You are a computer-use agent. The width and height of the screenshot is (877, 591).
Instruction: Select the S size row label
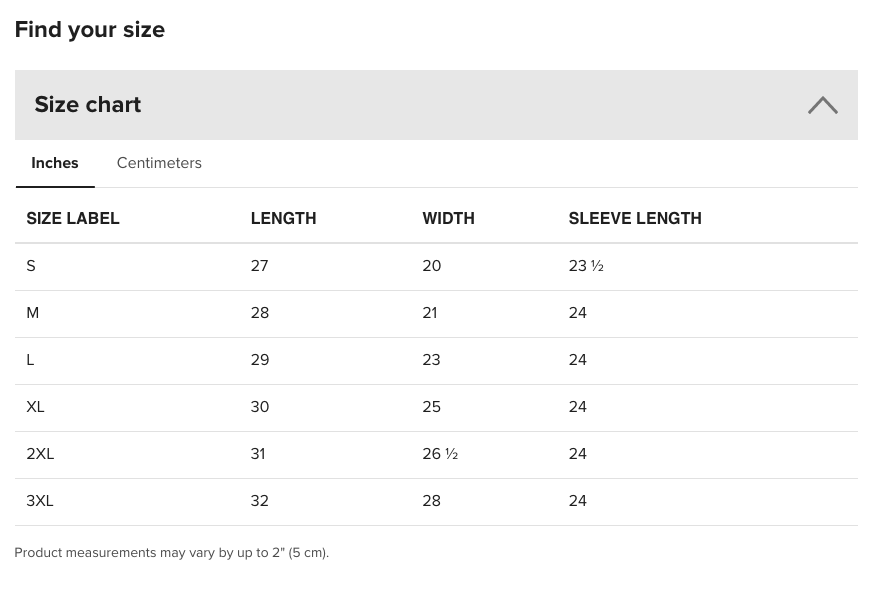[x=31, y=266]
